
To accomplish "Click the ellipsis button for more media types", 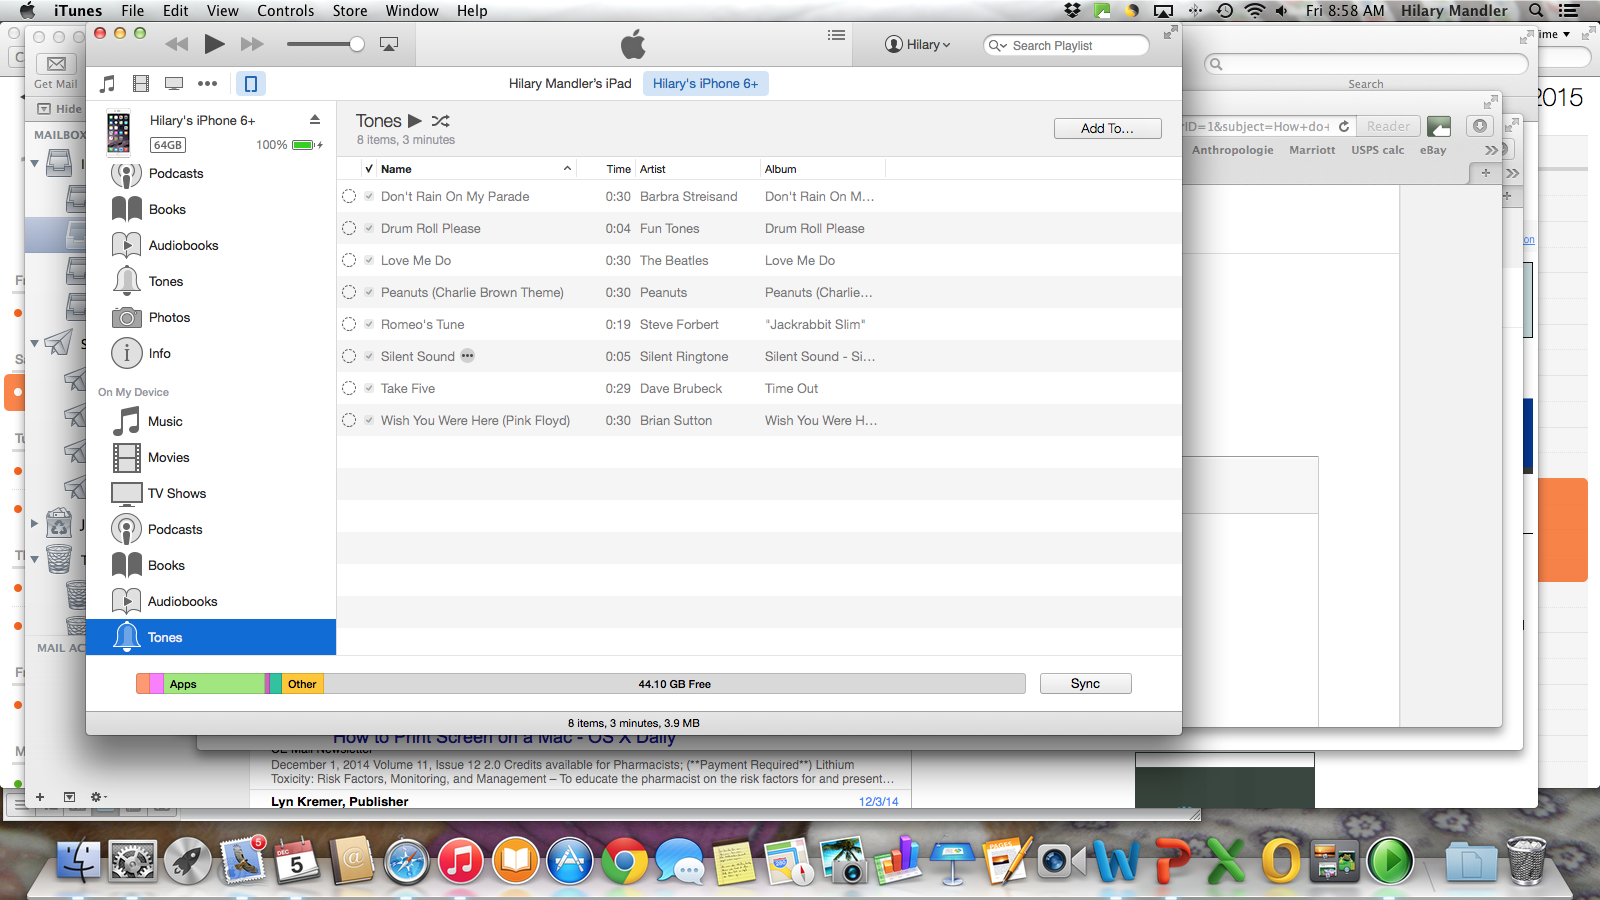I will [207, 83].
